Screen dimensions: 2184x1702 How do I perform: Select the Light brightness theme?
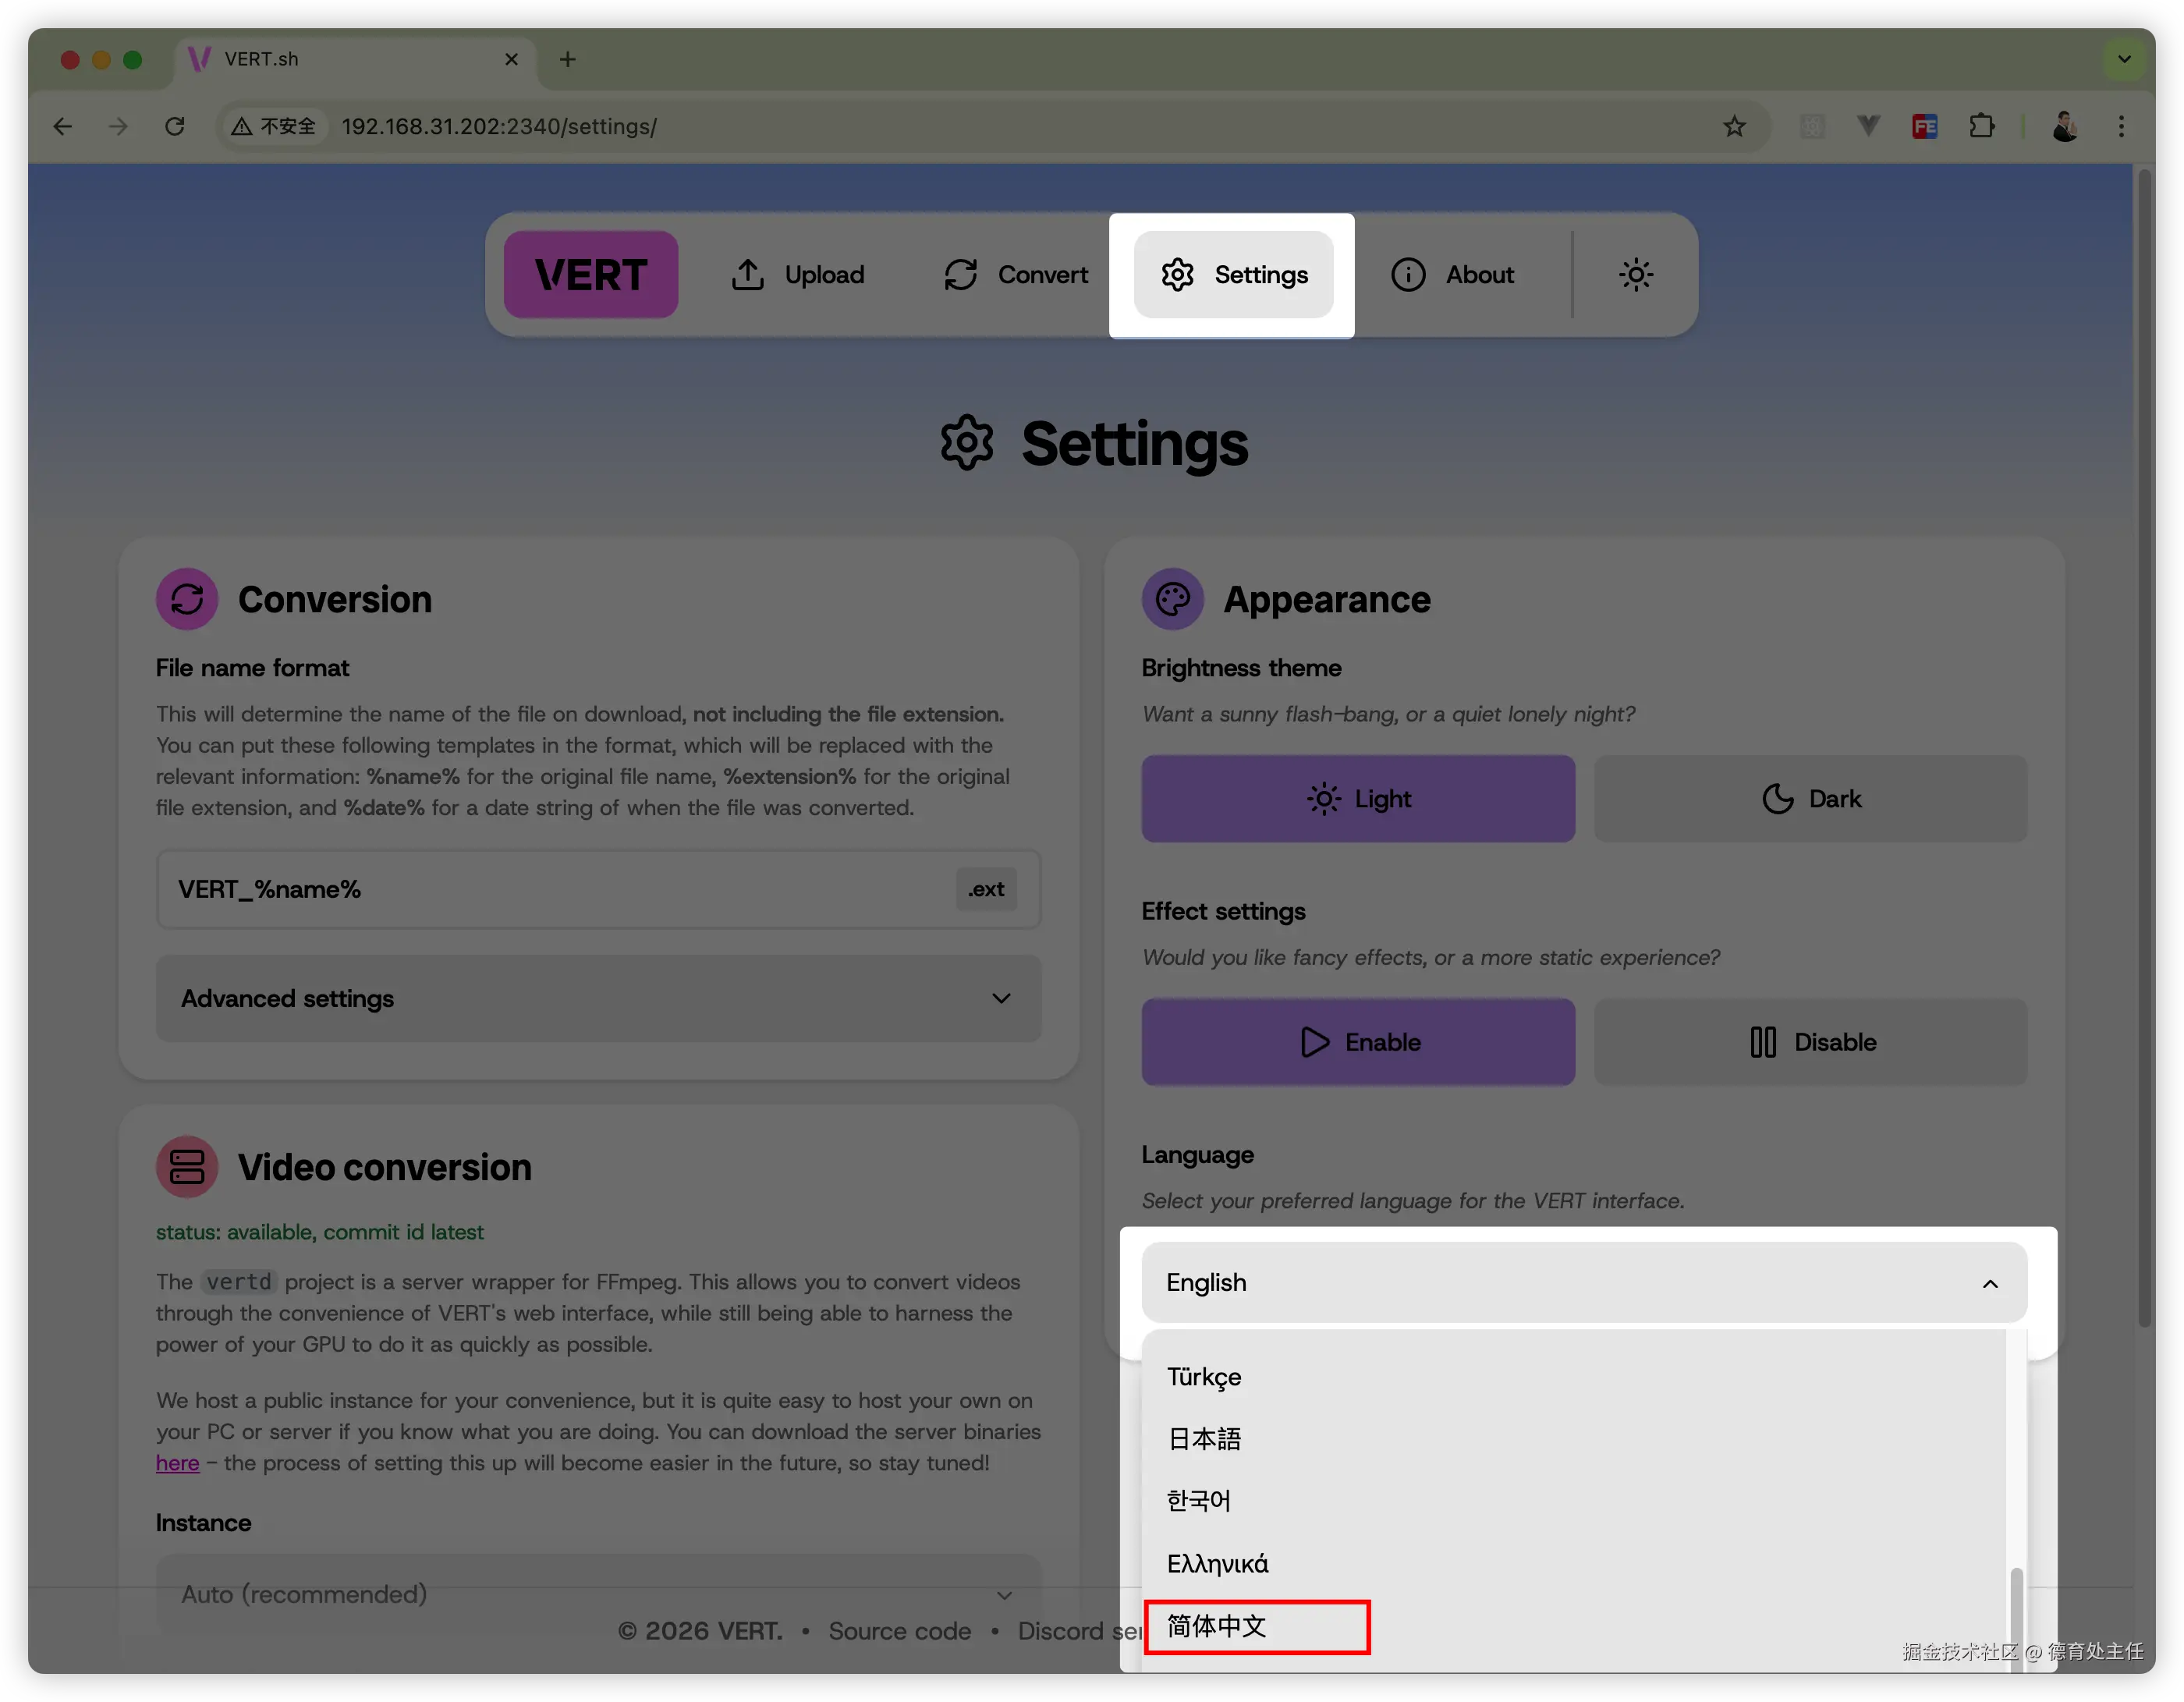(x=1358, y=799)
